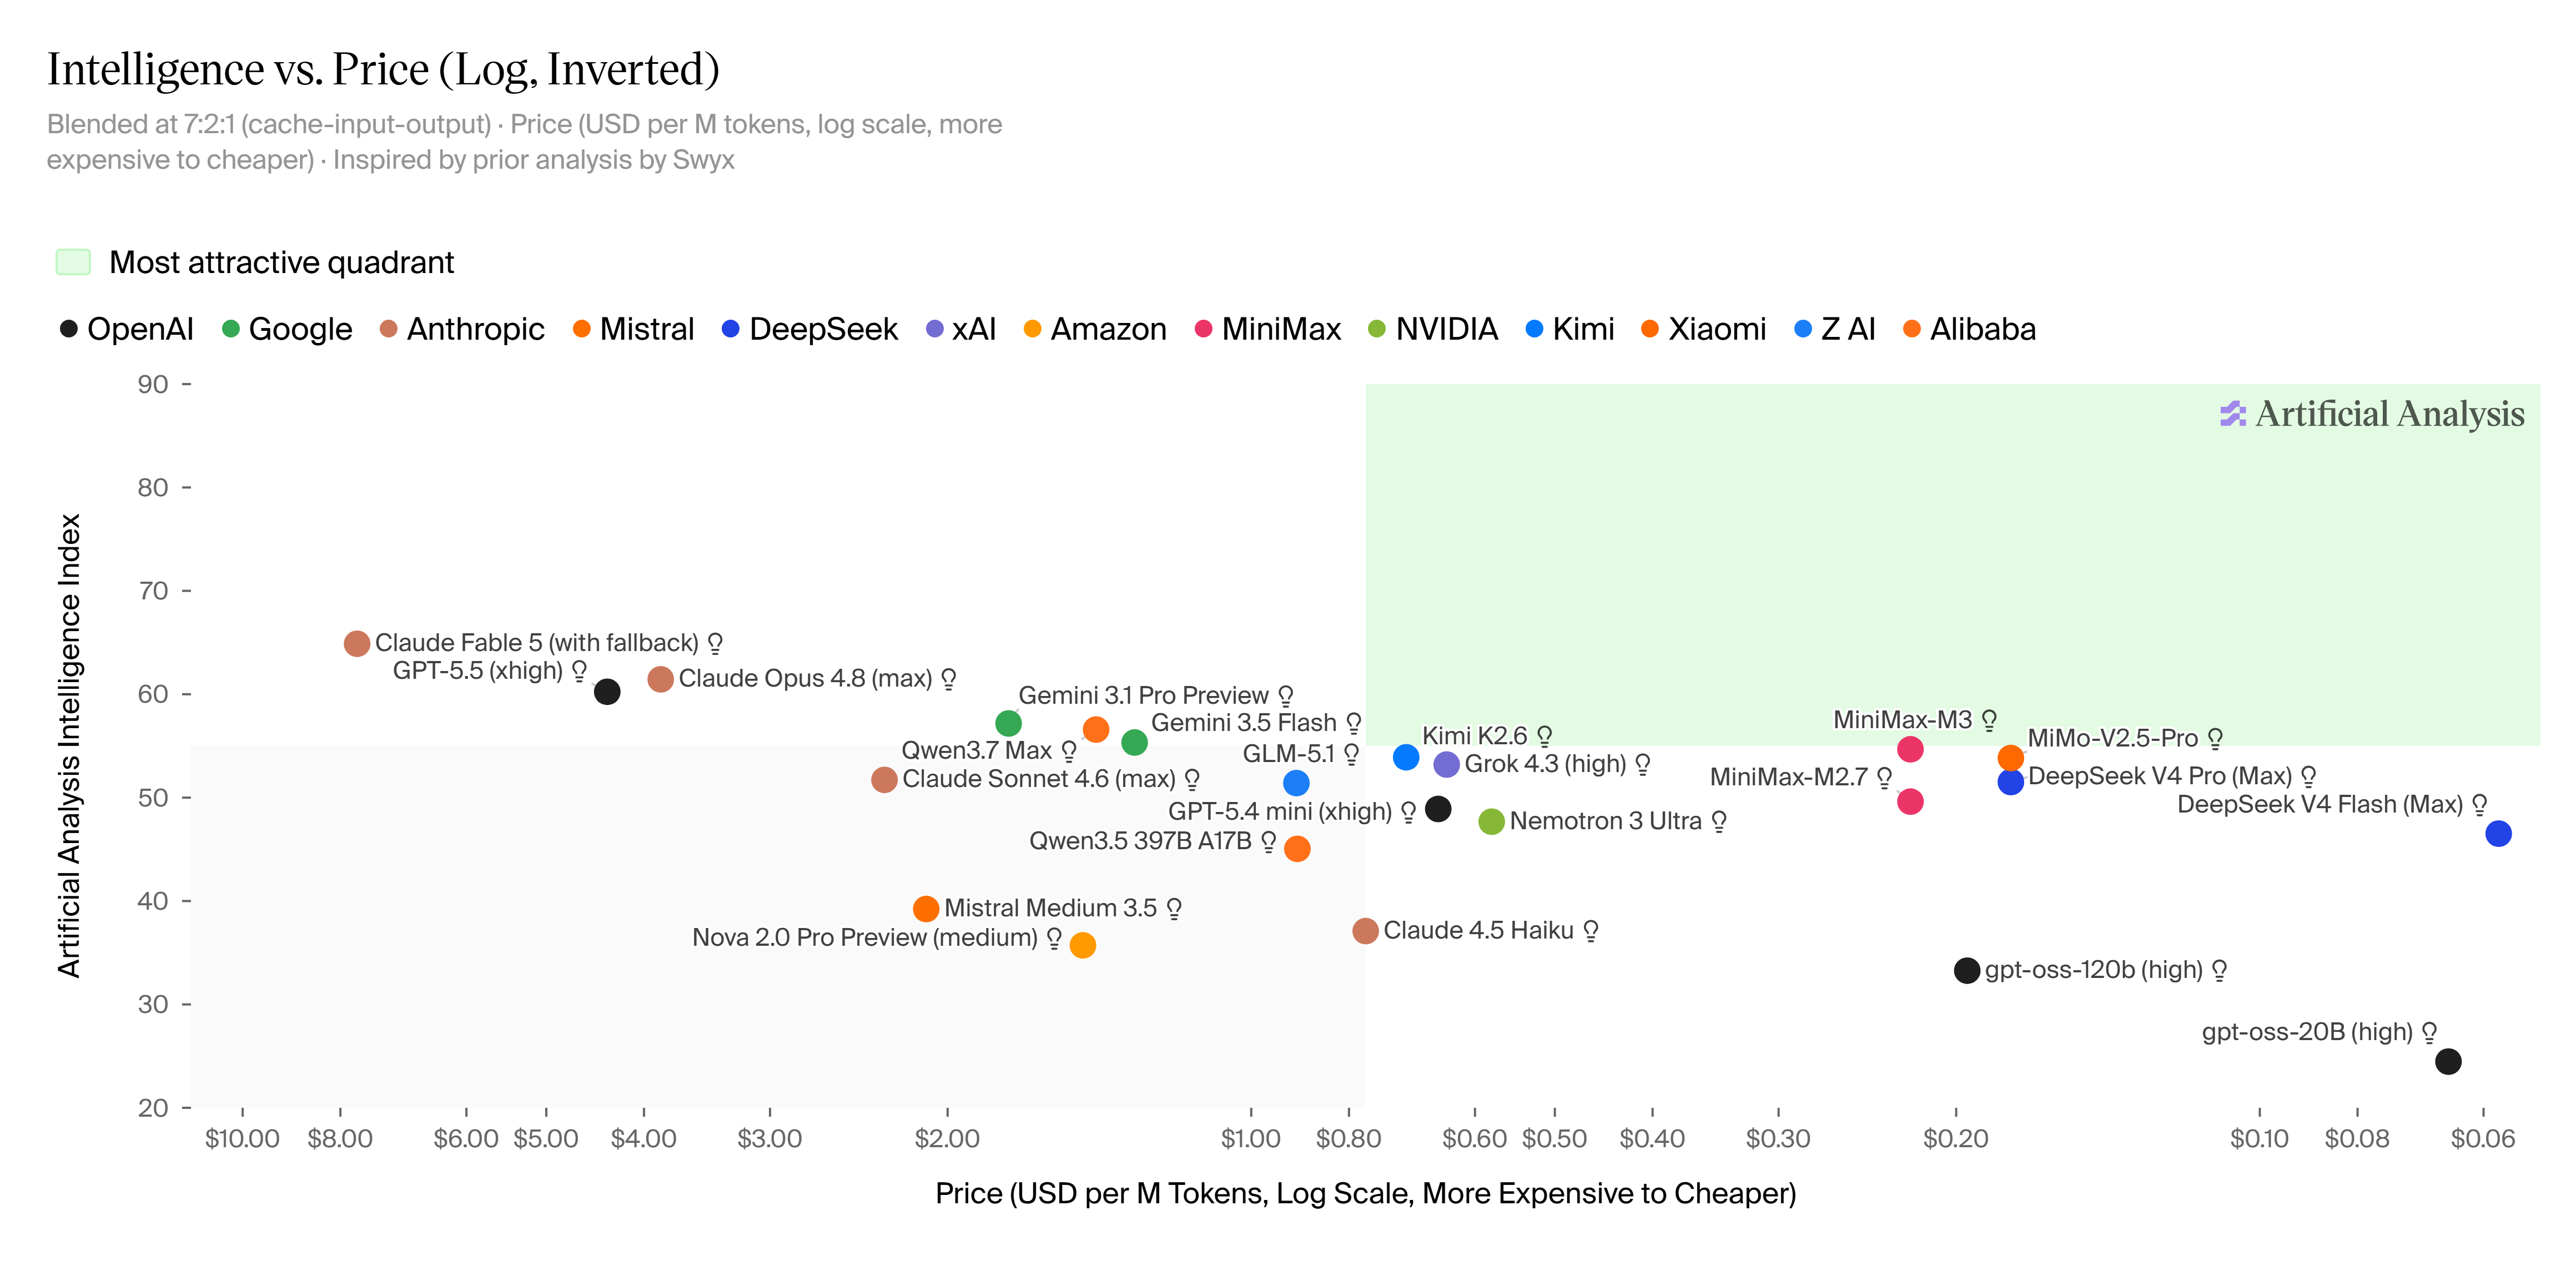Viewport: 2576px width, 1261px height.
Task: Toggle the Anthropic legend entry
Action: click(462, 329)
